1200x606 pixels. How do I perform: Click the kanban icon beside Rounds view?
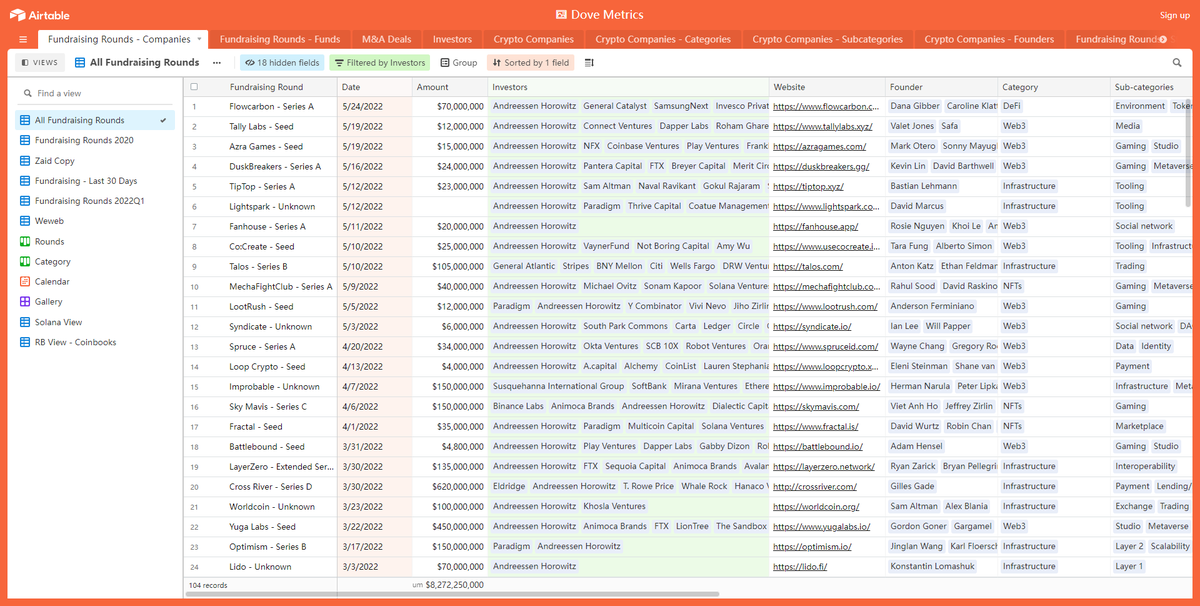25,241
